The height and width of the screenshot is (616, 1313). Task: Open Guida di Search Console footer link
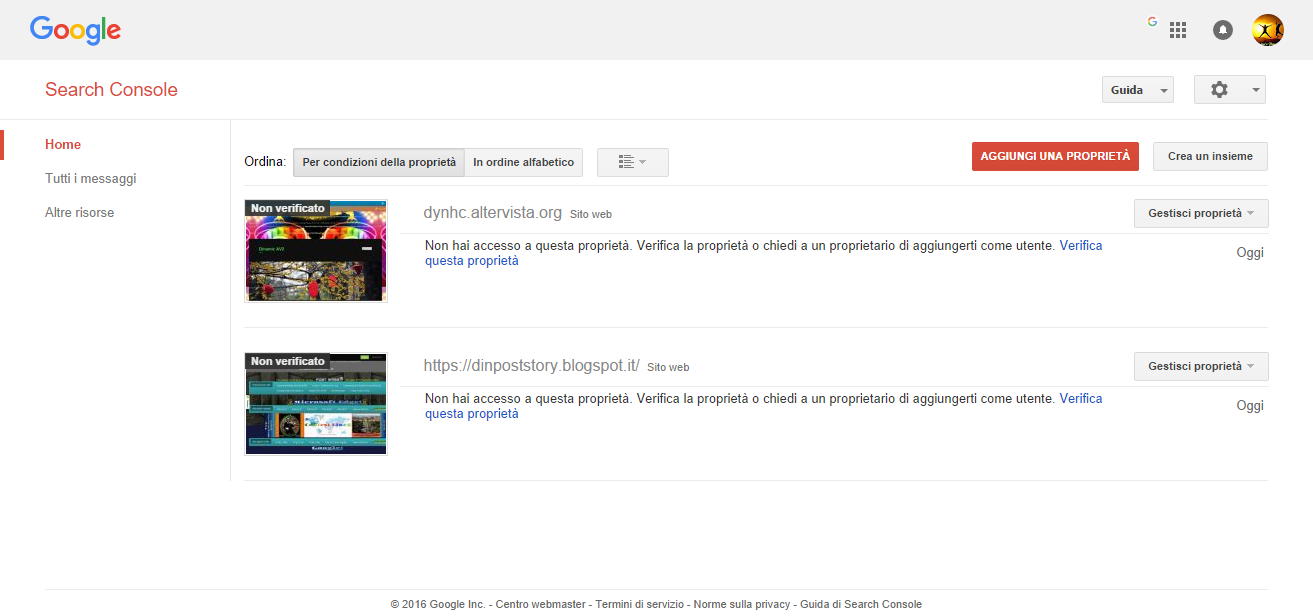pos(861,604)
